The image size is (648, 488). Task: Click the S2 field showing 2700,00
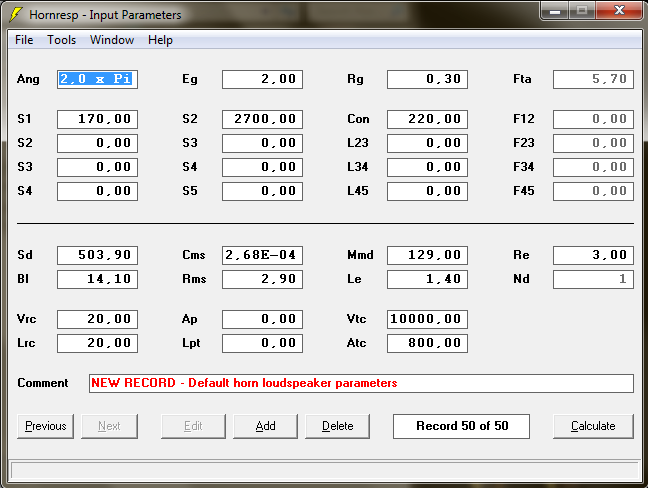click(262, 119)
